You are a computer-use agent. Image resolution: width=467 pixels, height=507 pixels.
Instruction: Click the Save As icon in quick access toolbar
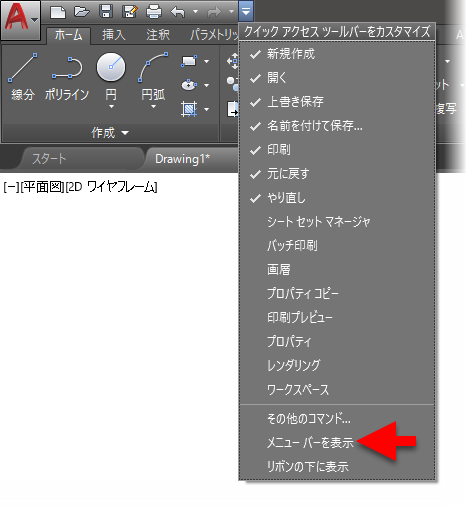(x=130, y=12)
